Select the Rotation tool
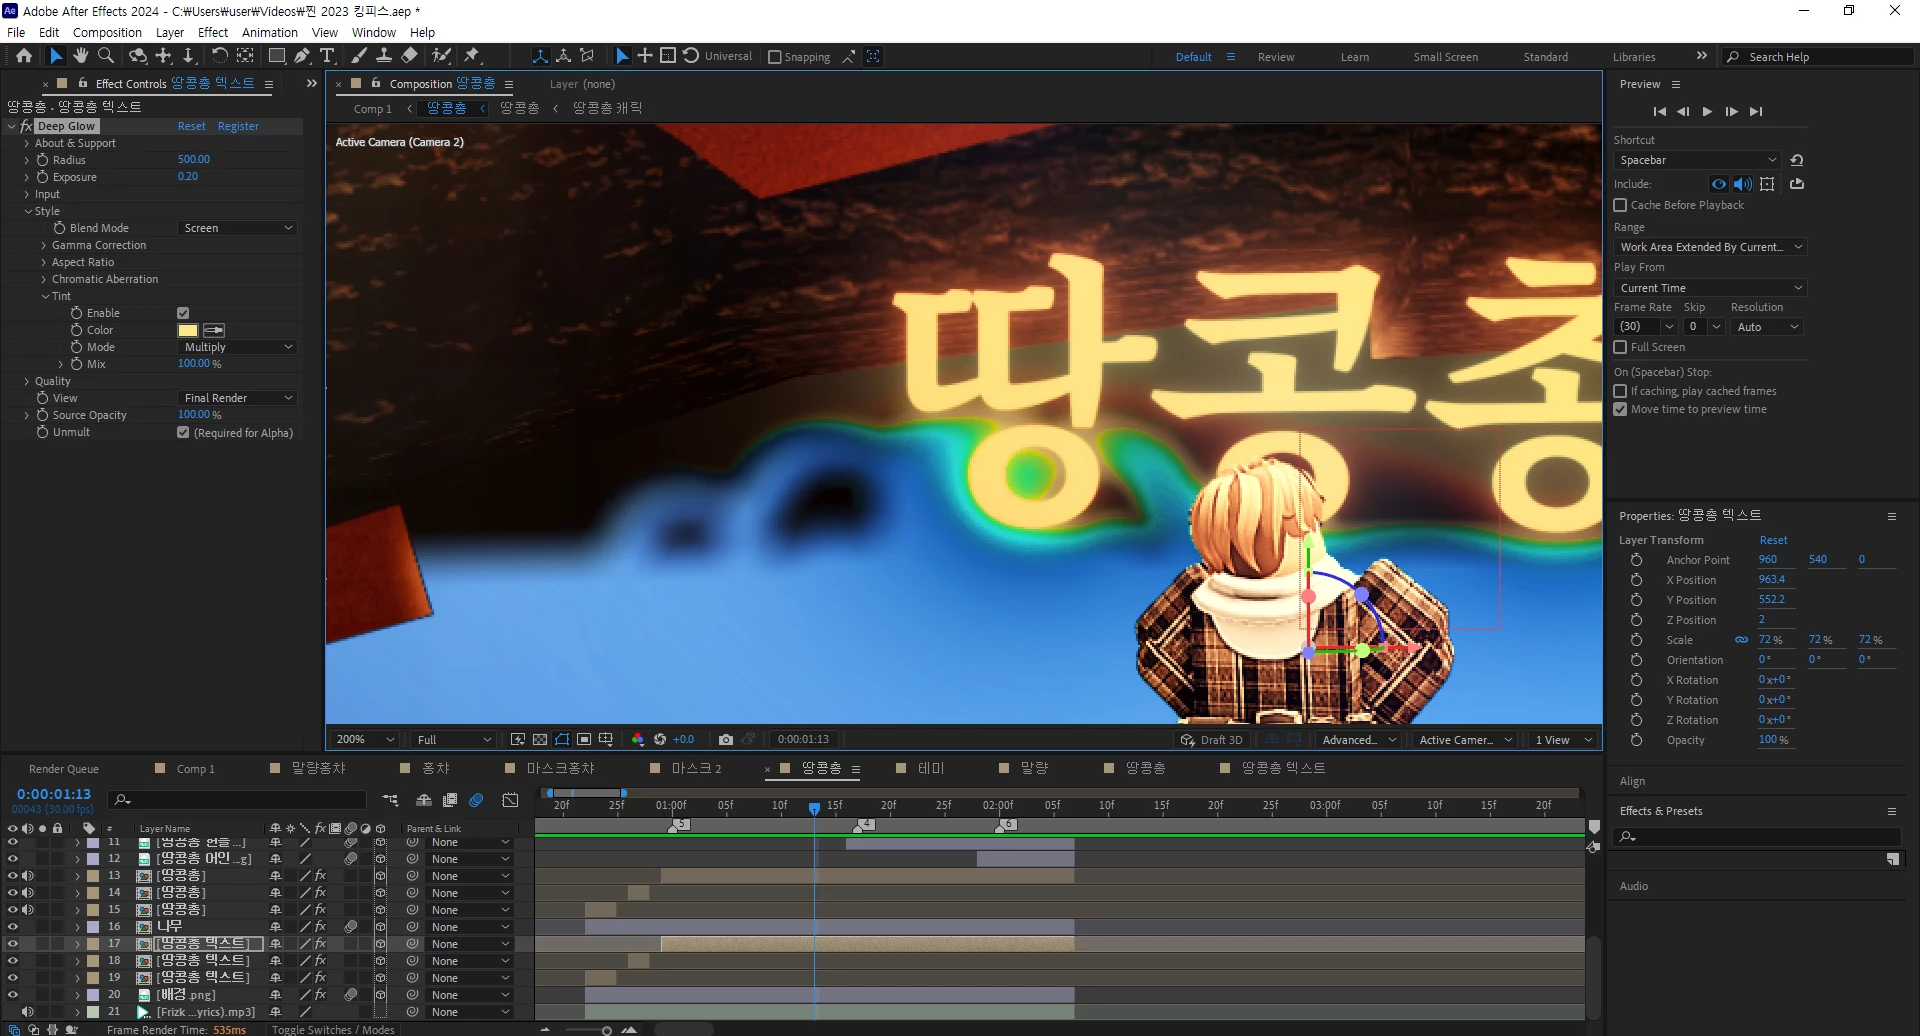 (x=219, y=56)
